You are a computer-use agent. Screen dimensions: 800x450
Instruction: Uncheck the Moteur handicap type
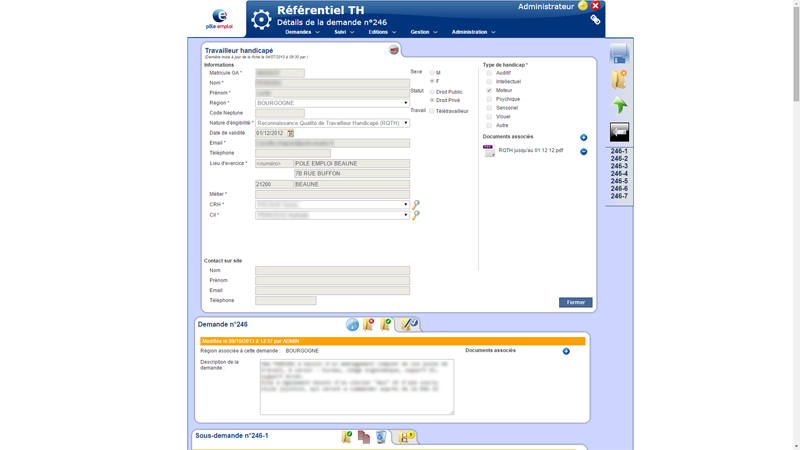pos(489,90)
